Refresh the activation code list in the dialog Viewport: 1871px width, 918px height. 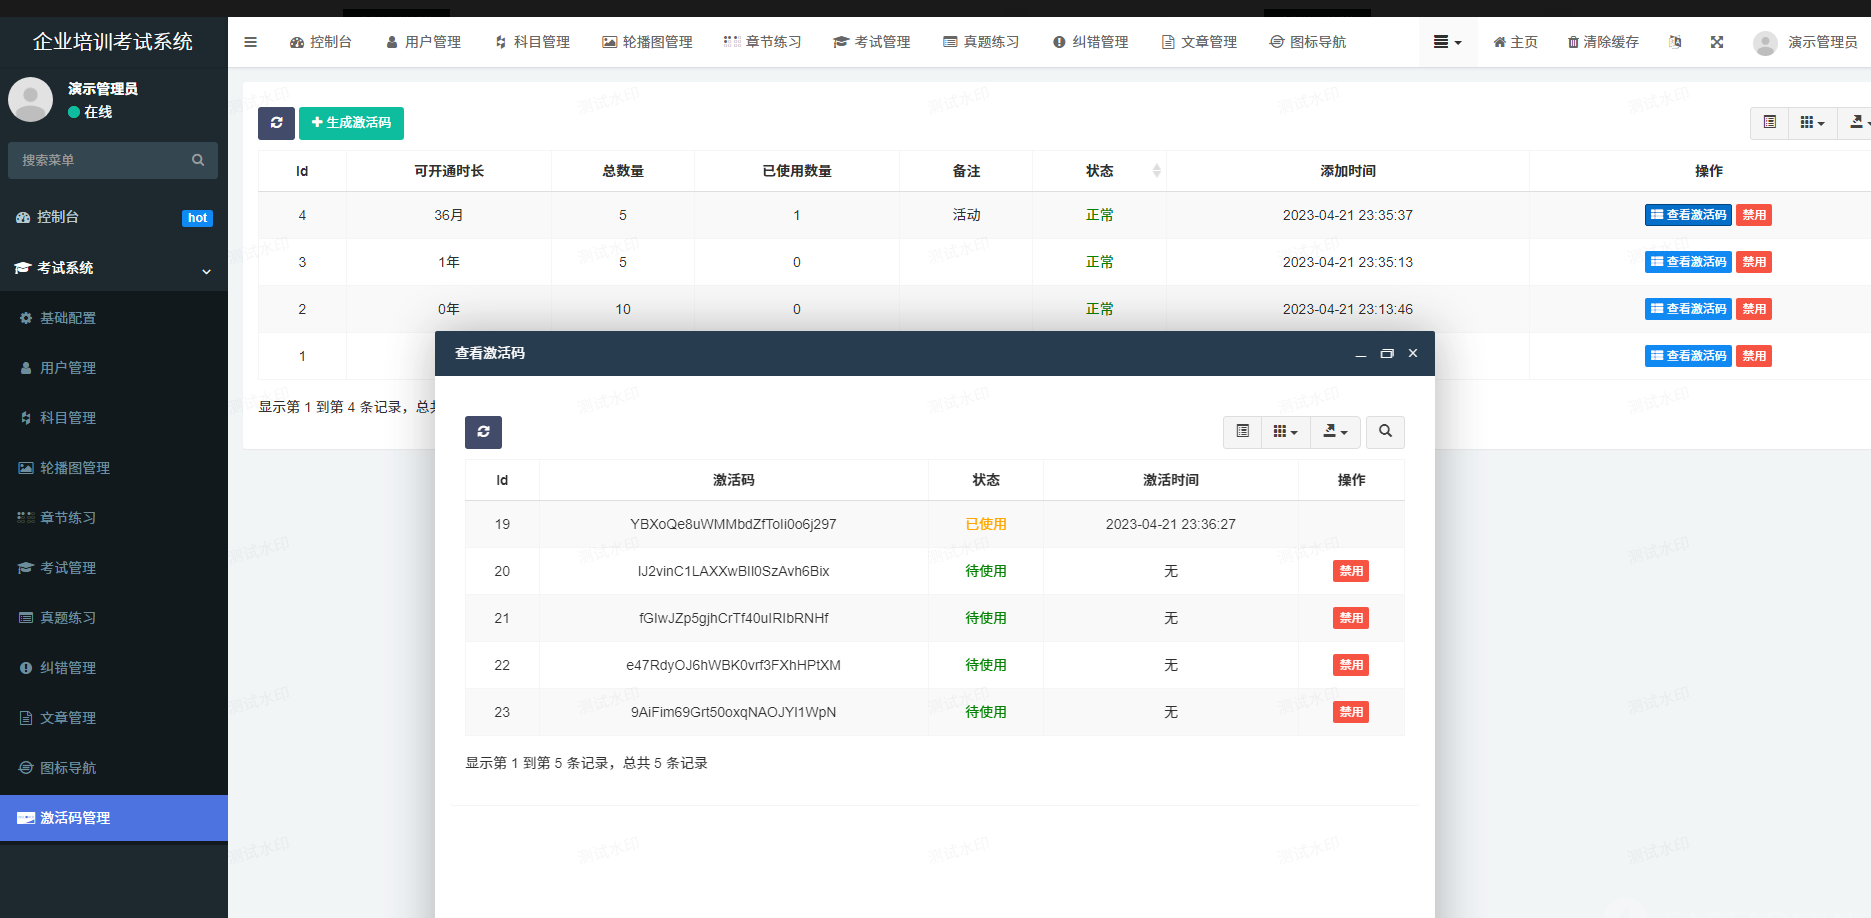tap(483, 432)
